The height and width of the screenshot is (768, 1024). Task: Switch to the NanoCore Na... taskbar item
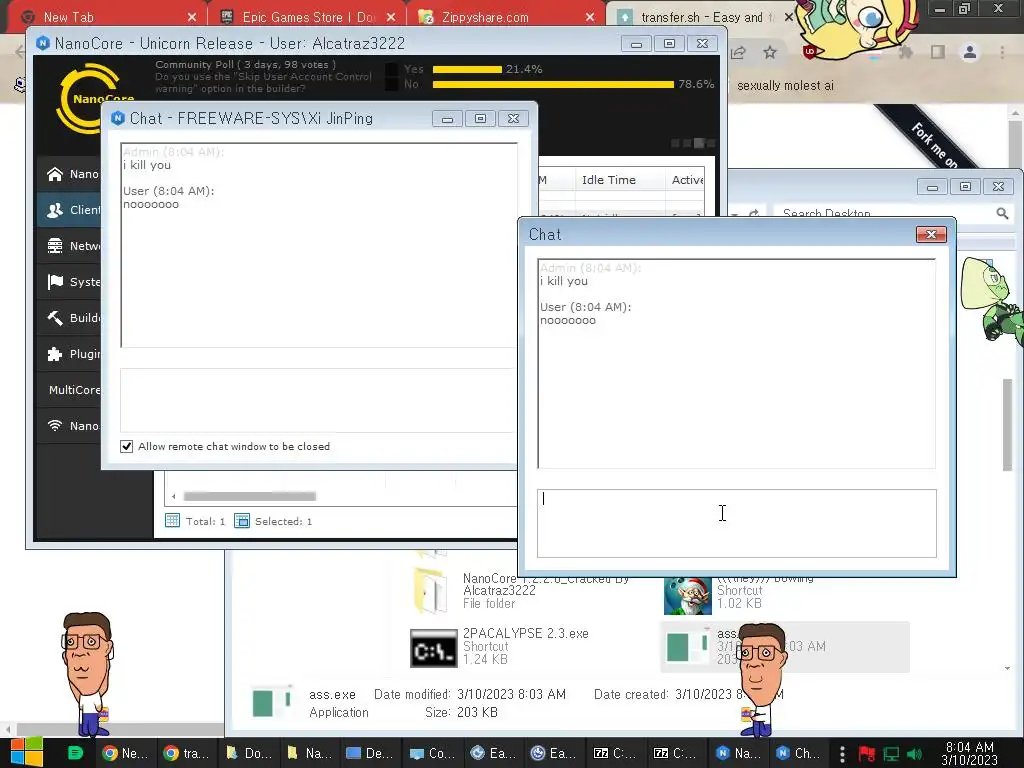738,753
